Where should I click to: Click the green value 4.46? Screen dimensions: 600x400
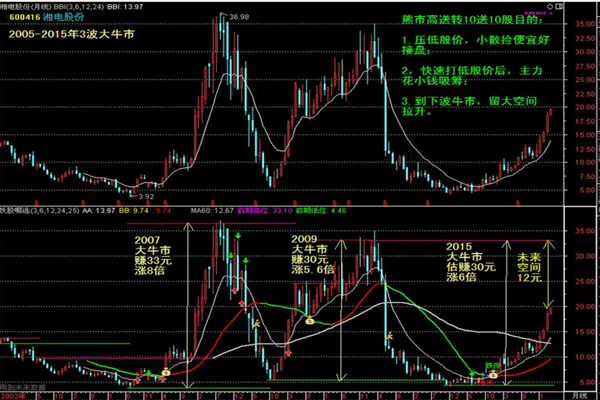tap(338, 211)
